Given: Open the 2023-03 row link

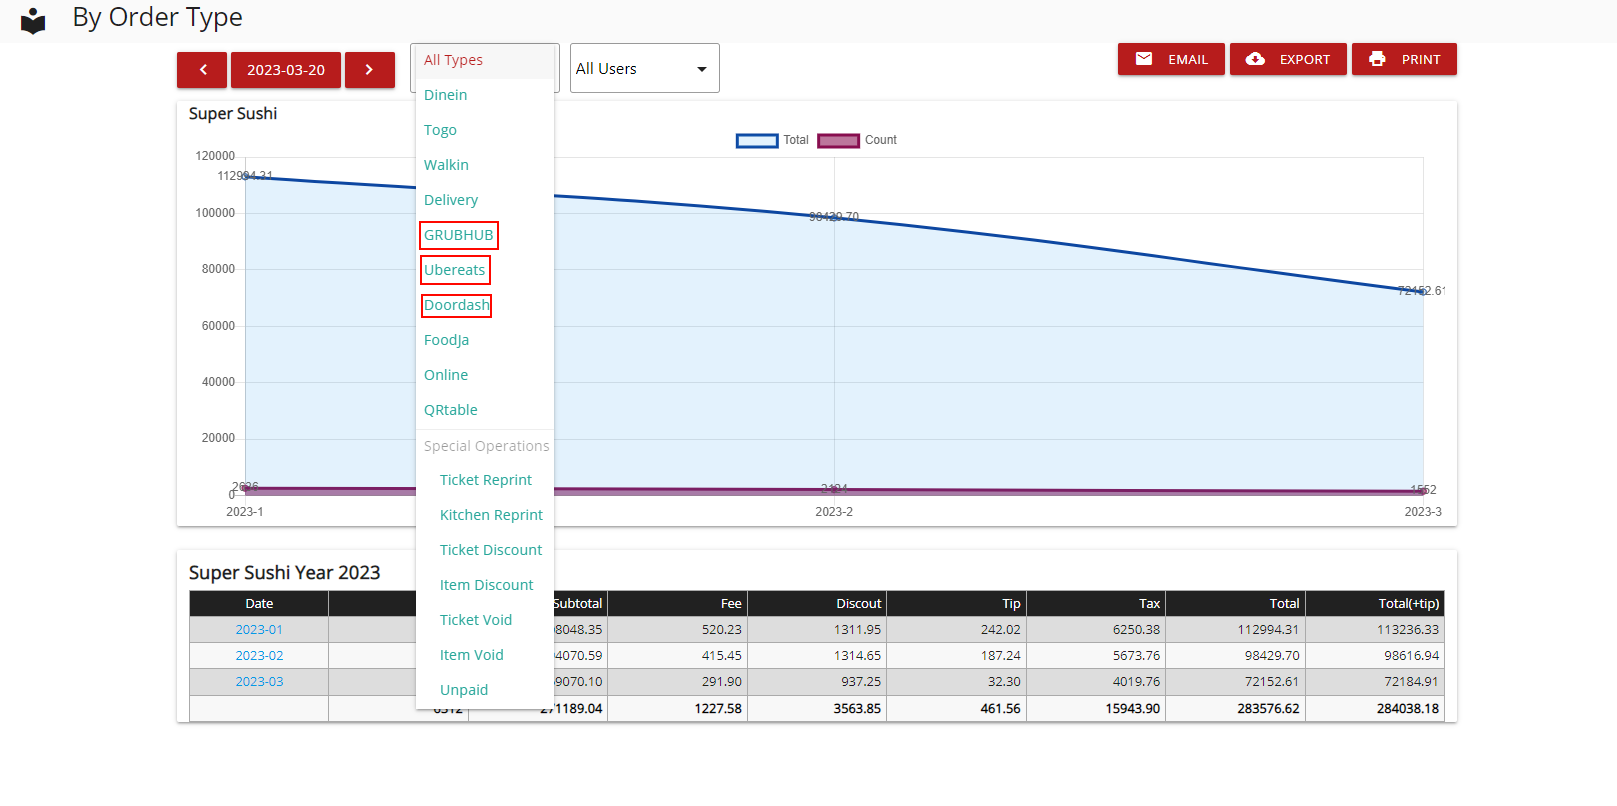Looking at the screenshot, I should tap(259, 682).
